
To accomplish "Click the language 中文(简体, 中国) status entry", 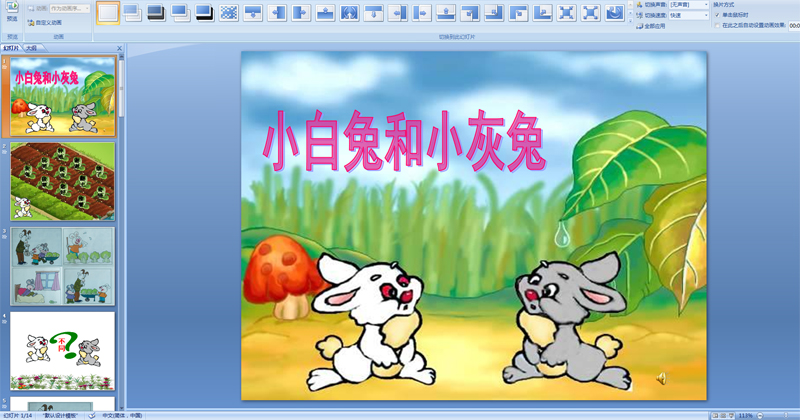I will [x=122, y=416].
